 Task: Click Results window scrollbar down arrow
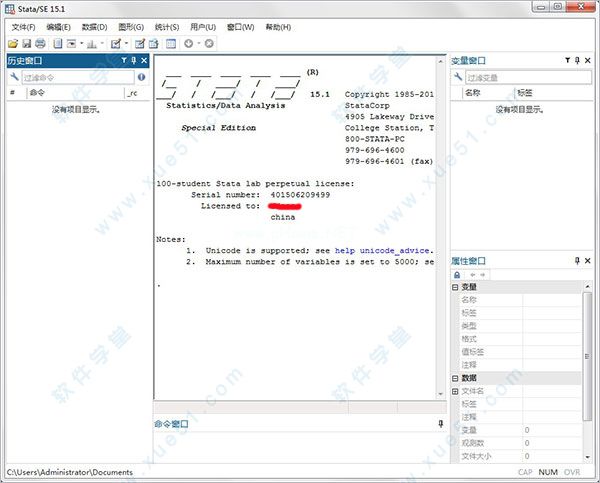pyautogui.click(x=440, y=394)
